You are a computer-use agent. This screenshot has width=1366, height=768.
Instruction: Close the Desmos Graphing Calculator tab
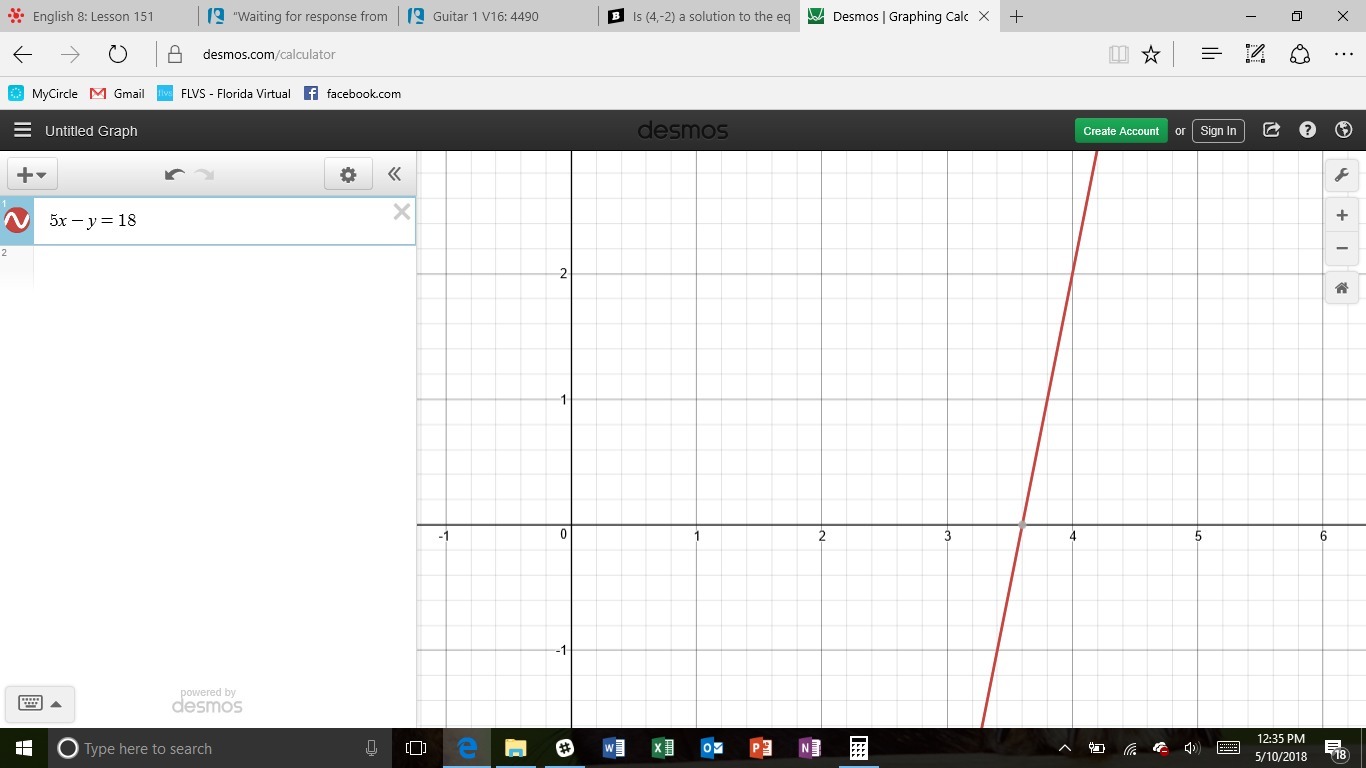pos(984,16)
